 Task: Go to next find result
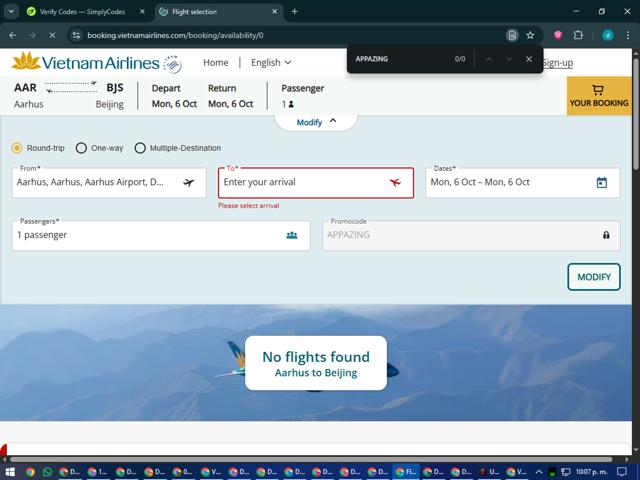click(x=509, y=59)
